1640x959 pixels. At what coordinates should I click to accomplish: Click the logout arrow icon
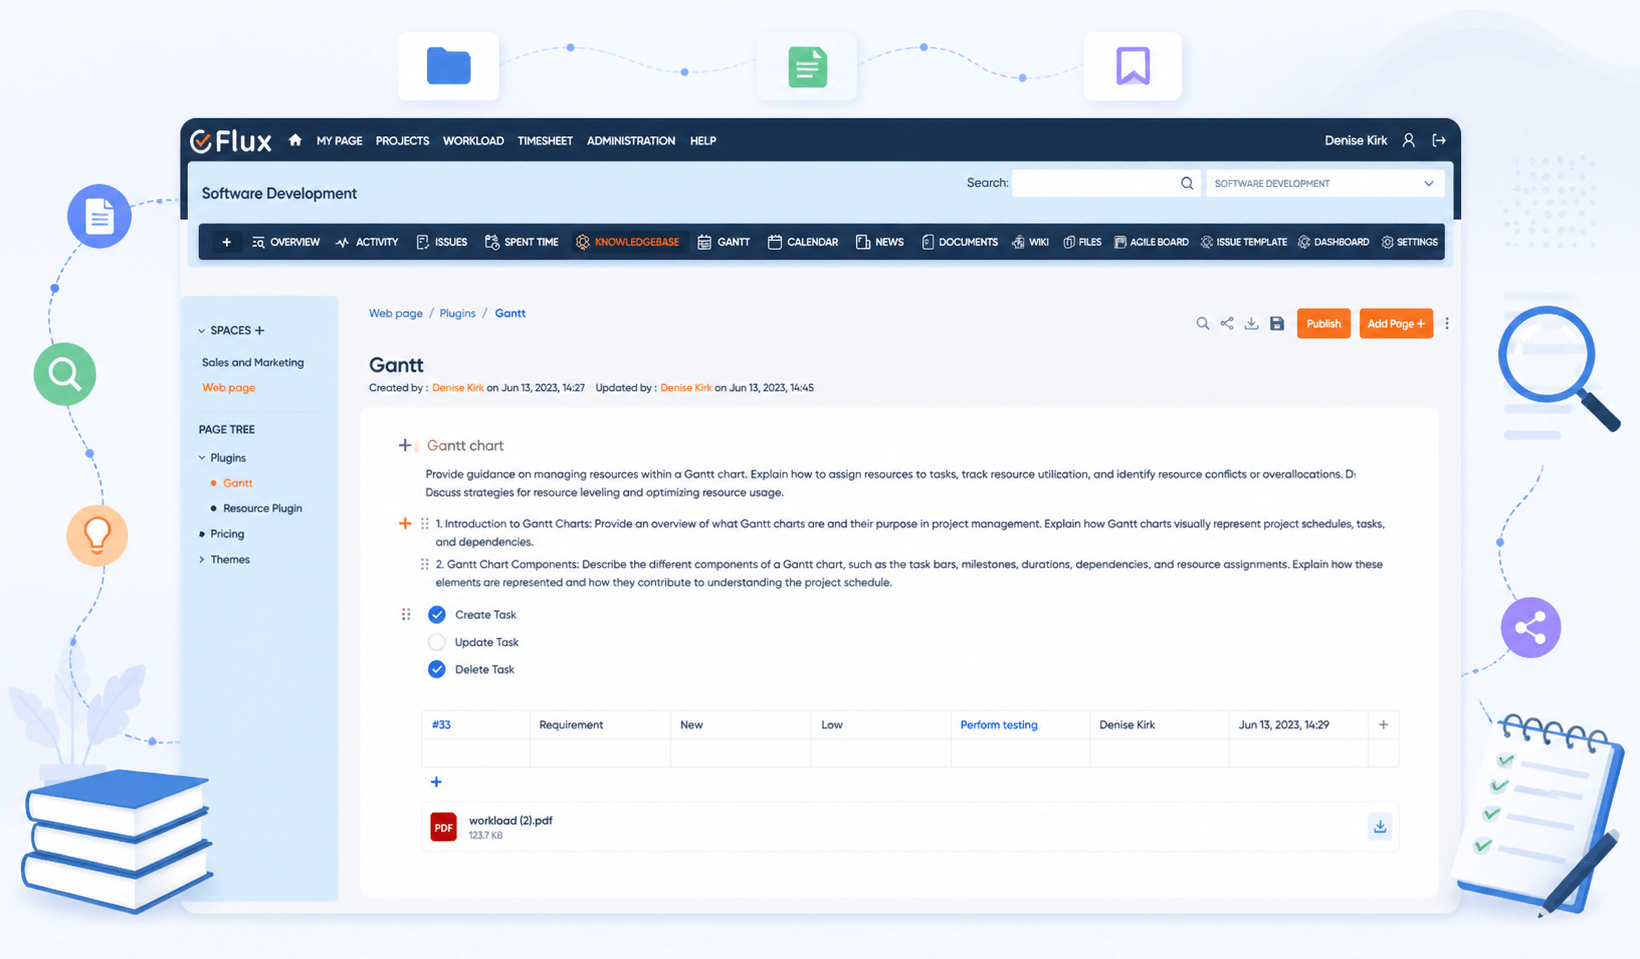1439,140
